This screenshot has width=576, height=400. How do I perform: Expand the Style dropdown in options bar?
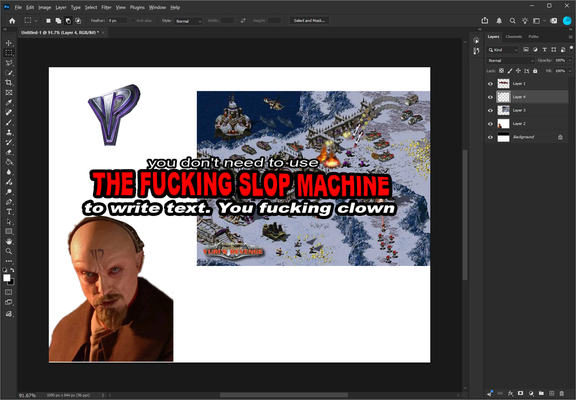(188, 21)
